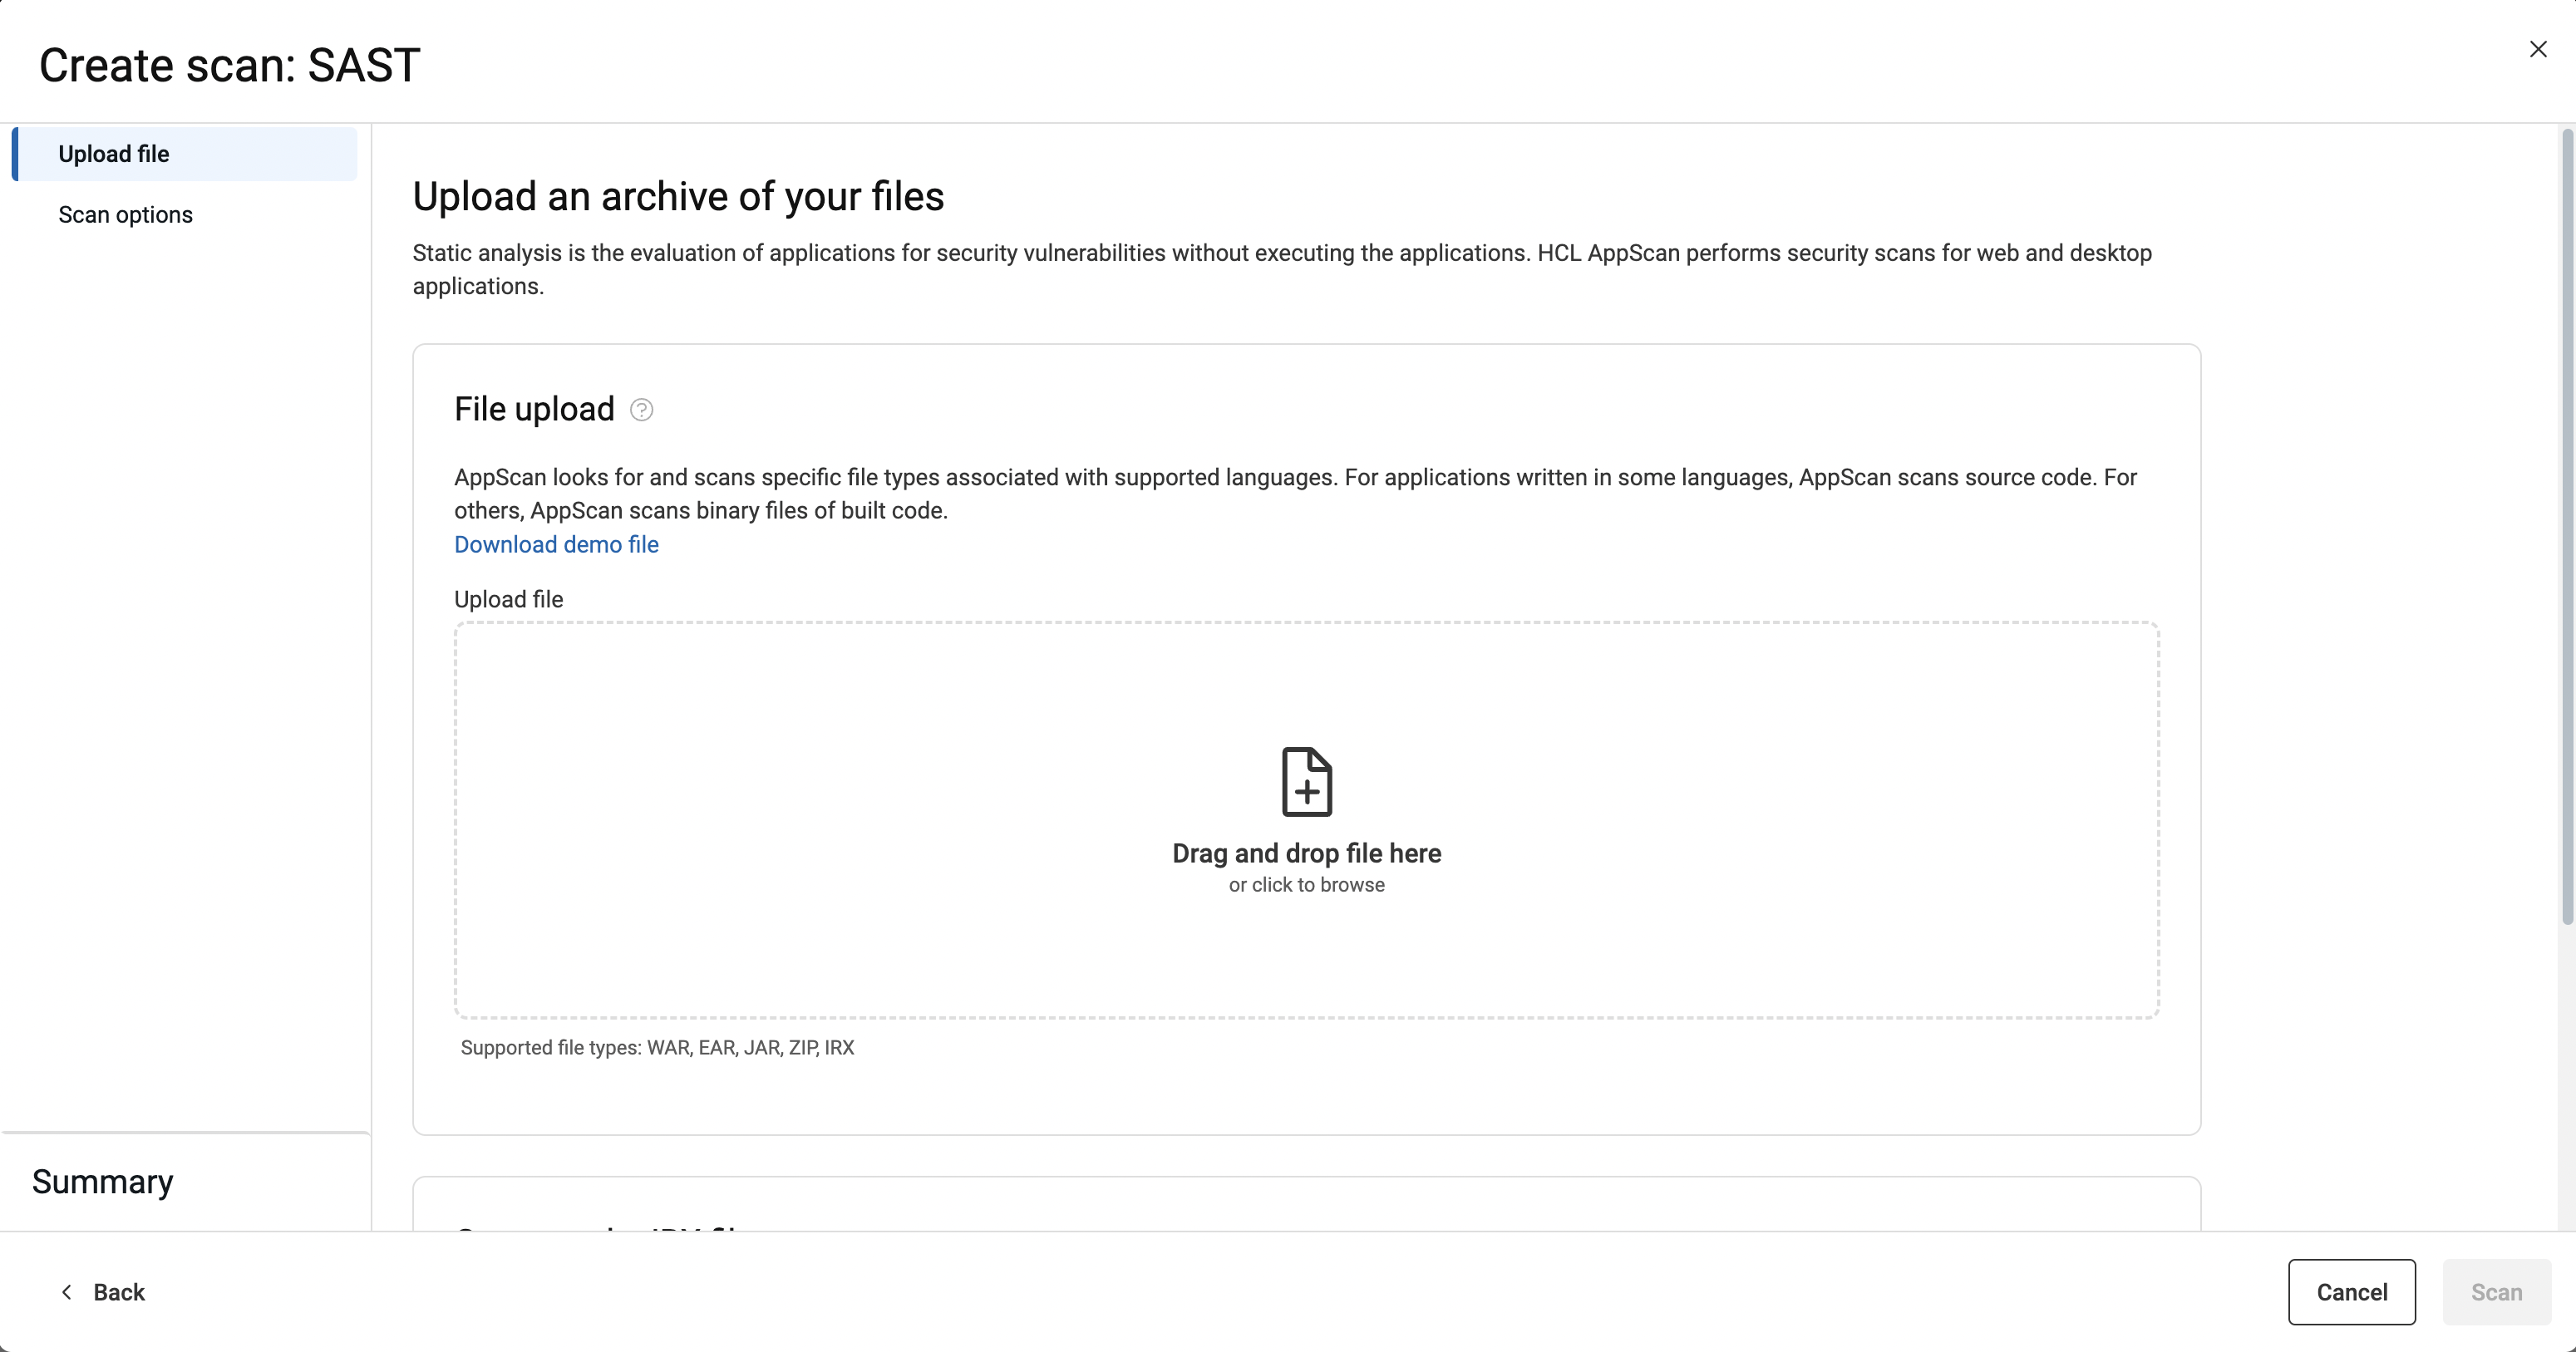The height and width of the screenshot is (1352, 2576).
Task: Click the back chevron arrow icon
Action: click(x=67, y=1292)
